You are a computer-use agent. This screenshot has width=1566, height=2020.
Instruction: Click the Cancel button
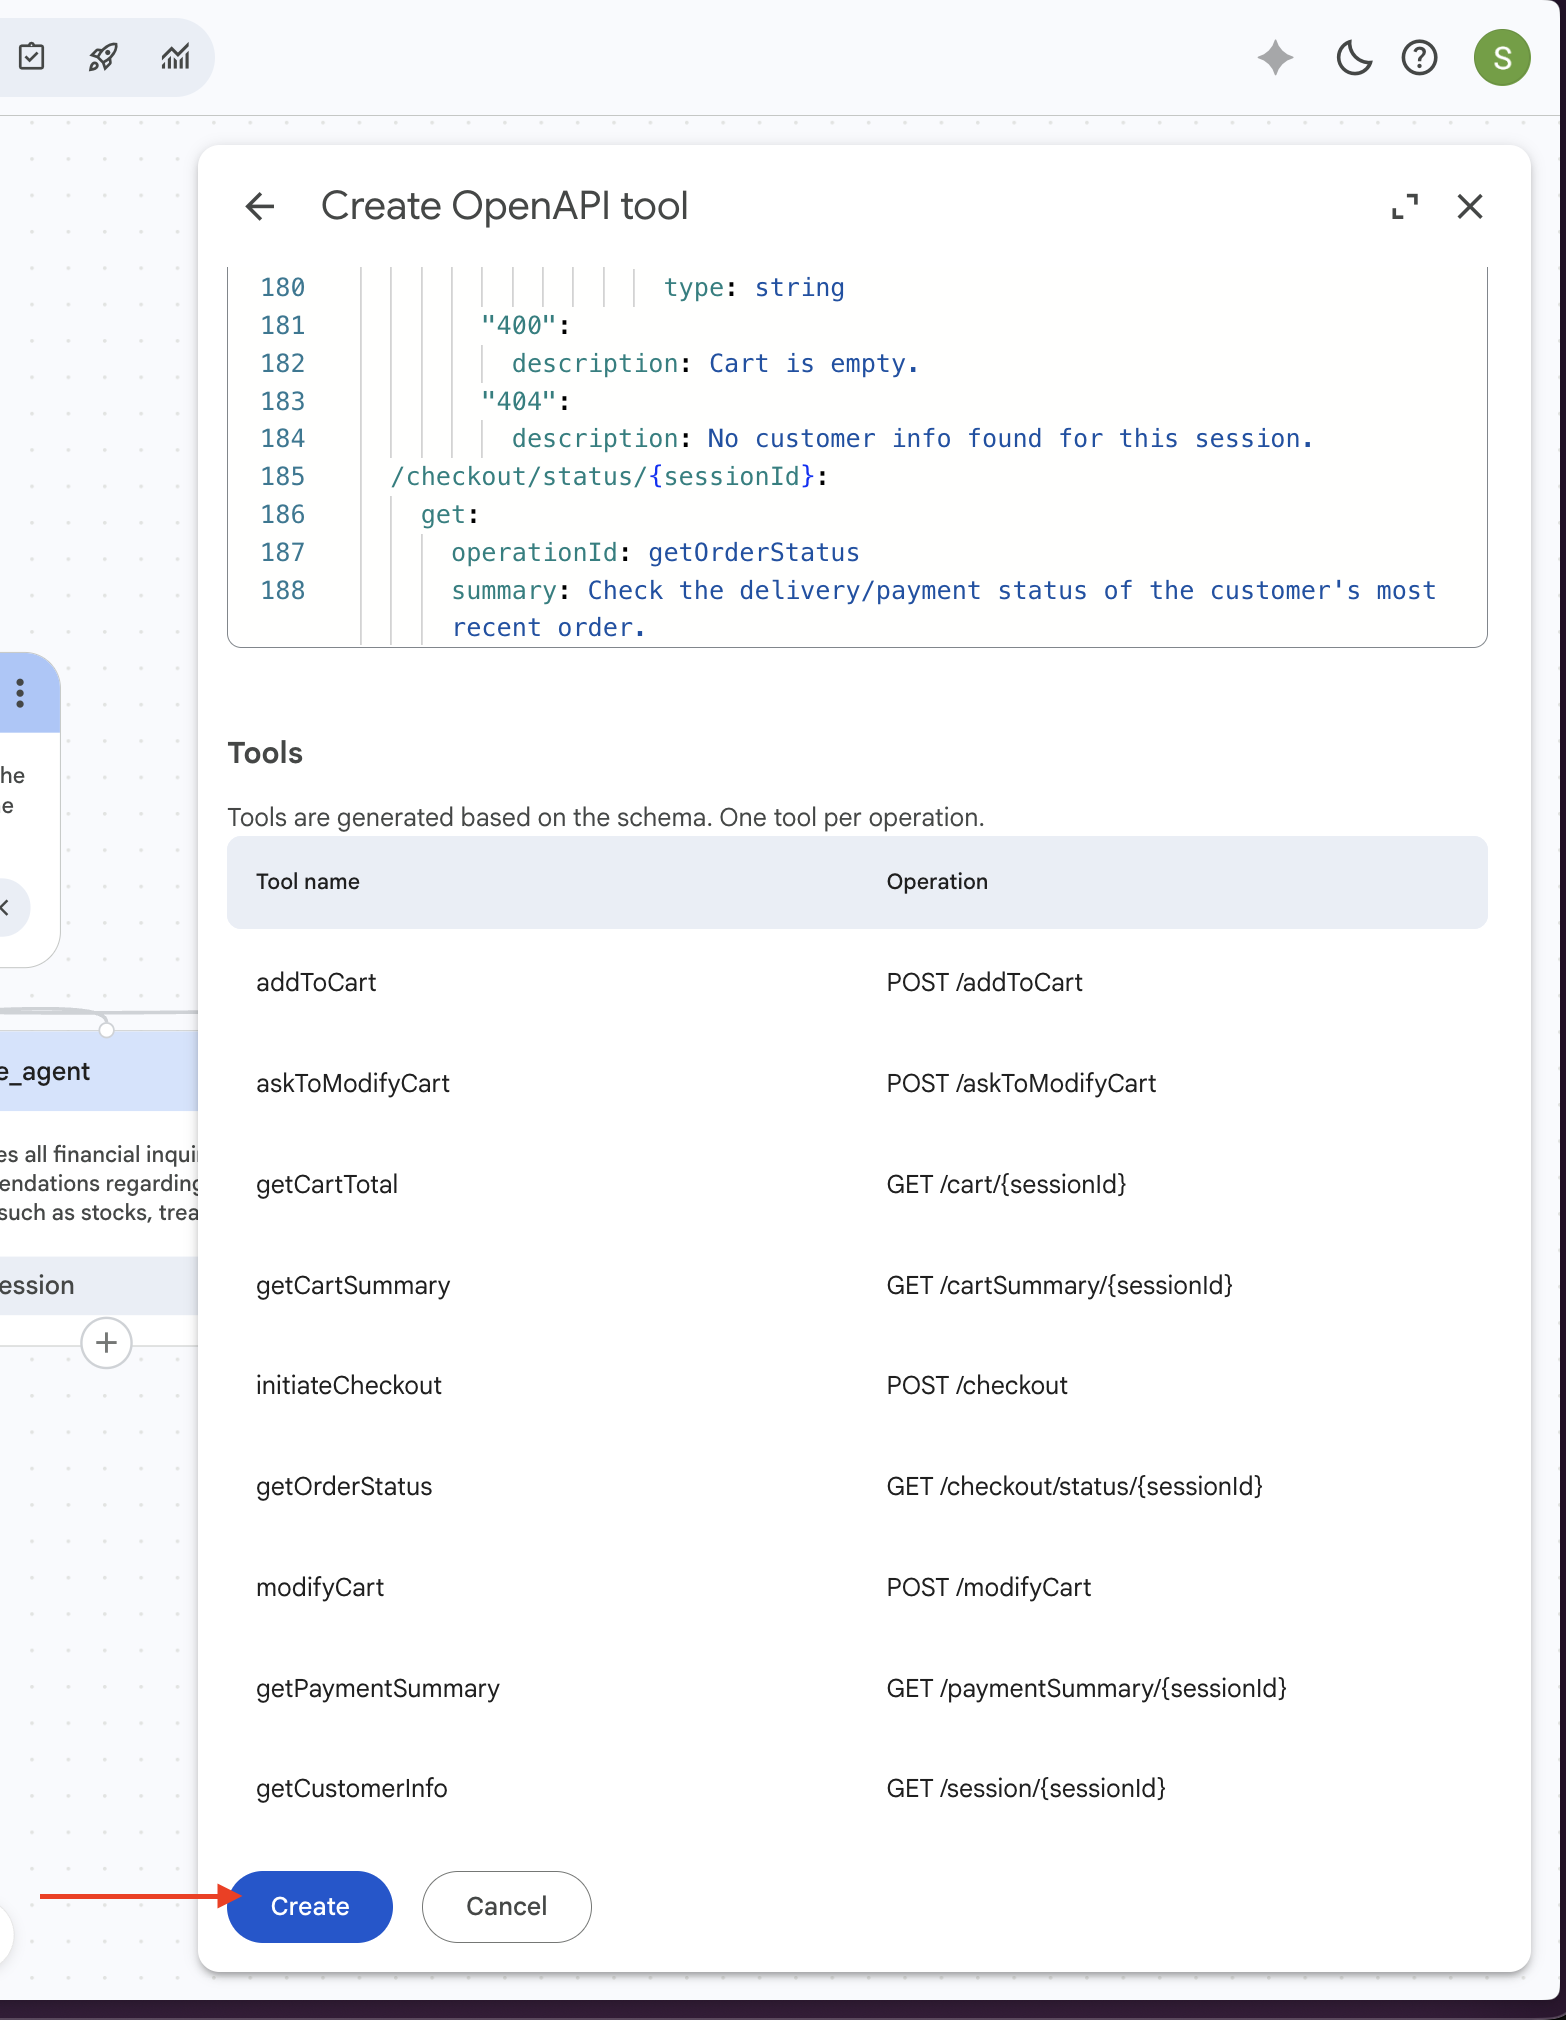point(507,1906)
